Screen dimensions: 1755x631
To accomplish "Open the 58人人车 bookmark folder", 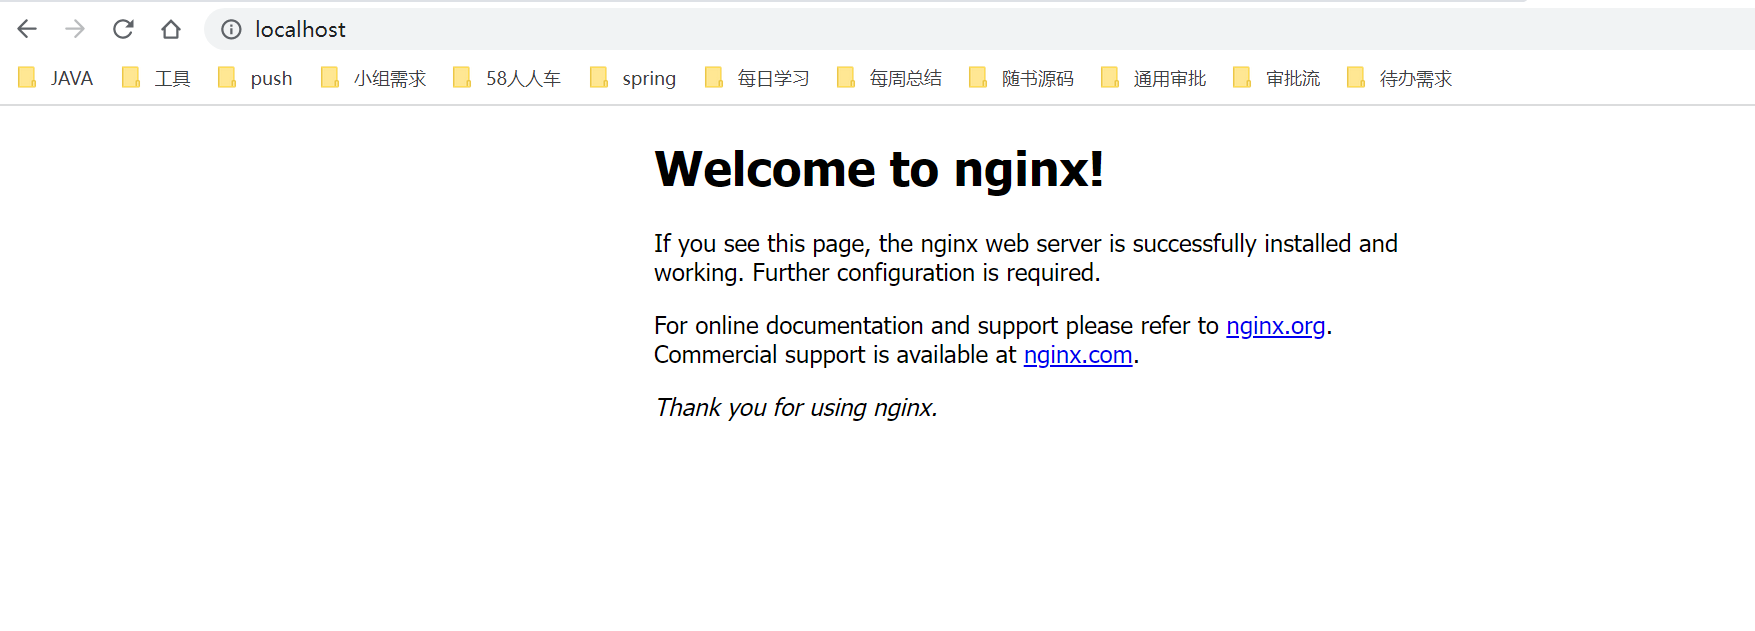I will pyautogui.click(x=507, y=78).
